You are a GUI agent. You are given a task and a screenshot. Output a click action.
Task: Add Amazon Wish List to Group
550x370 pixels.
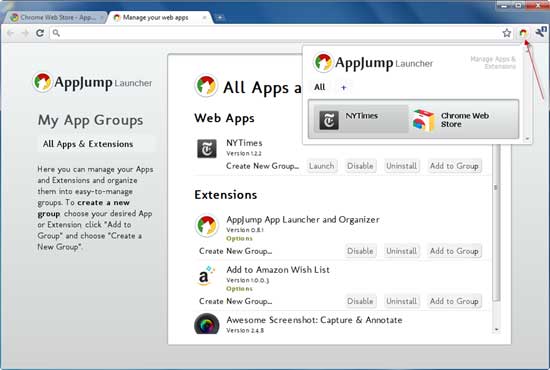coord(454,301)
